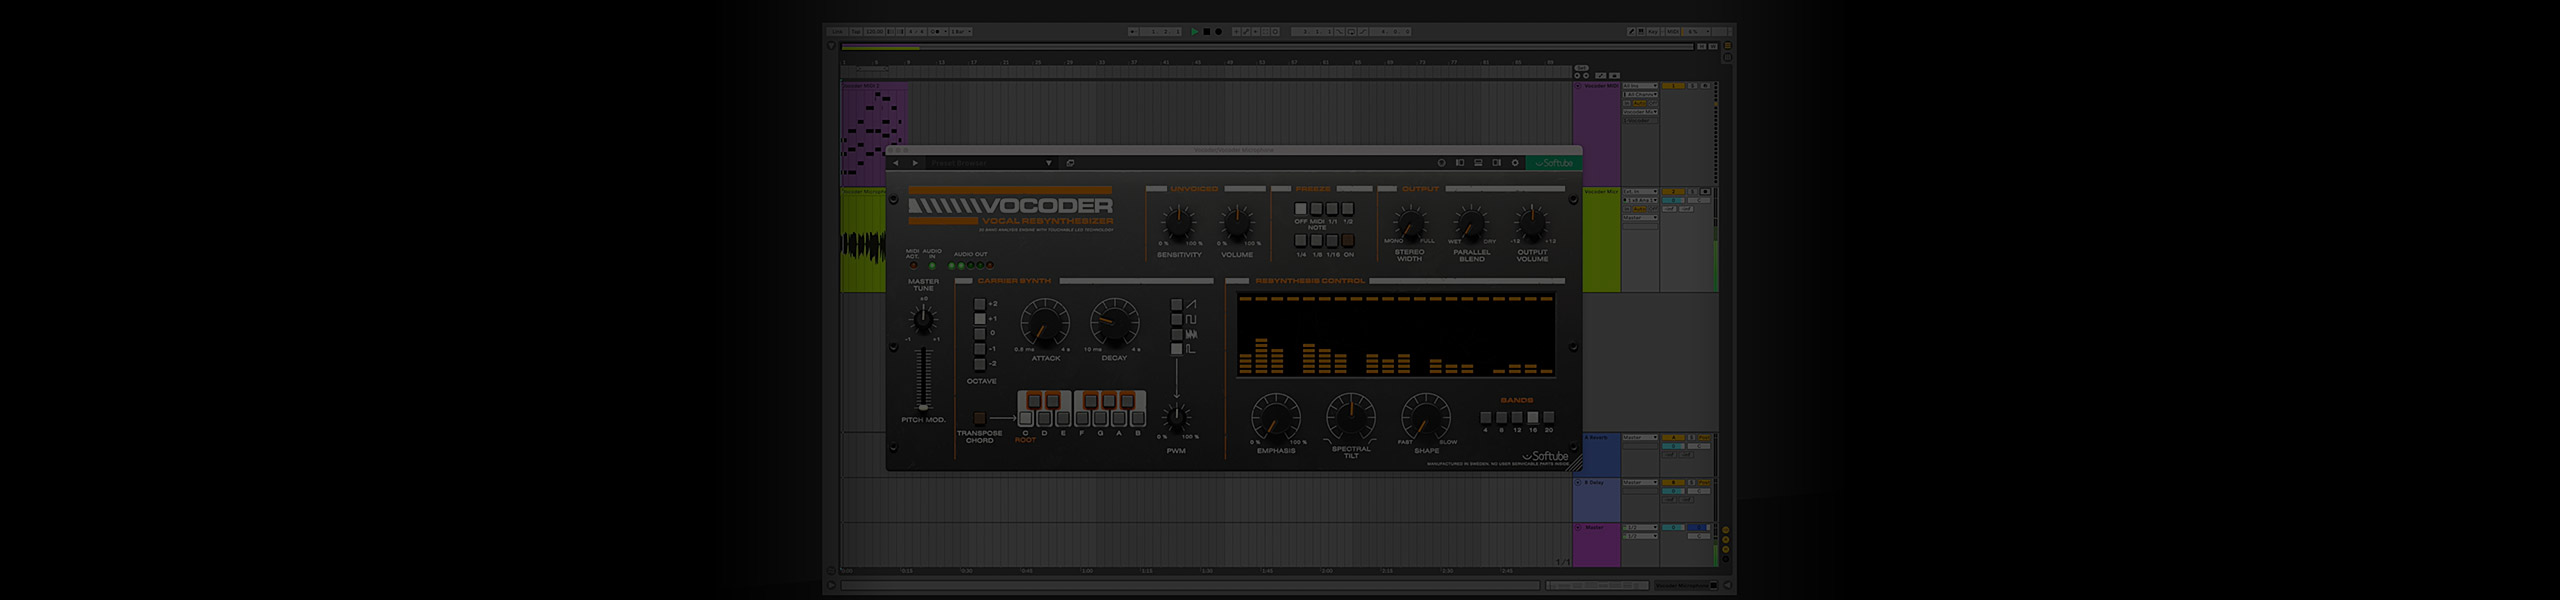Screen dimensions: 2560x600
Task: Enable the Transpose Chord button
Action: tap(979, 418)
